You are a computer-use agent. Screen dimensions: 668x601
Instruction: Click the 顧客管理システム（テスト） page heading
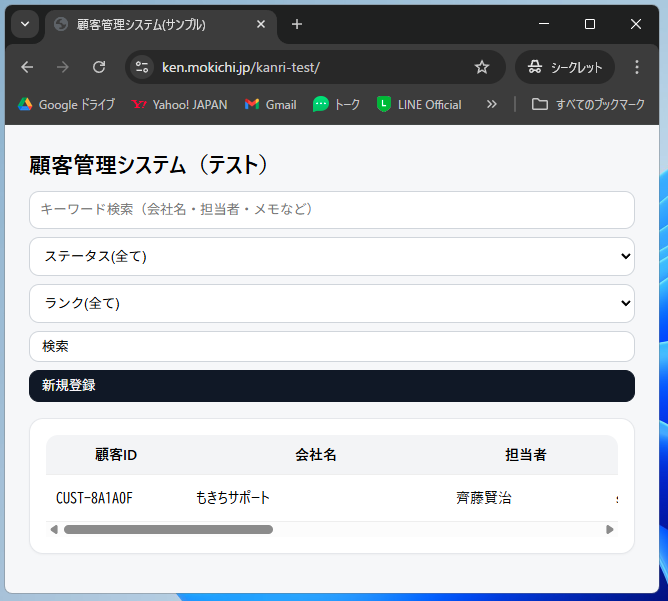pos(150,165)
